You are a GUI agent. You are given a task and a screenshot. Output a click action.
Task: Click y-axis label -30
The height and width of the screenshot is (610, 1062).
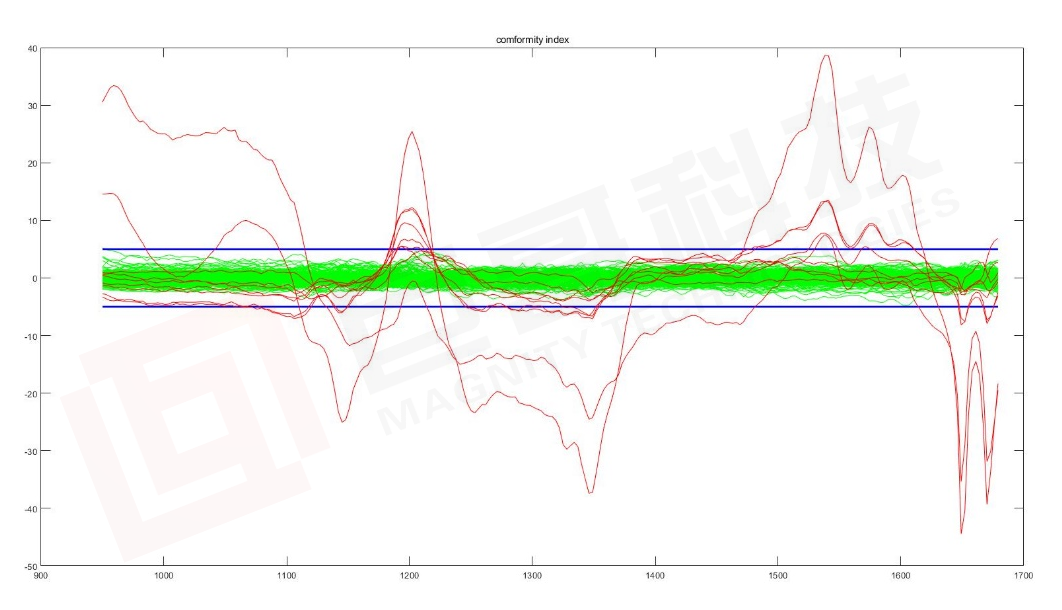point(31,451)
